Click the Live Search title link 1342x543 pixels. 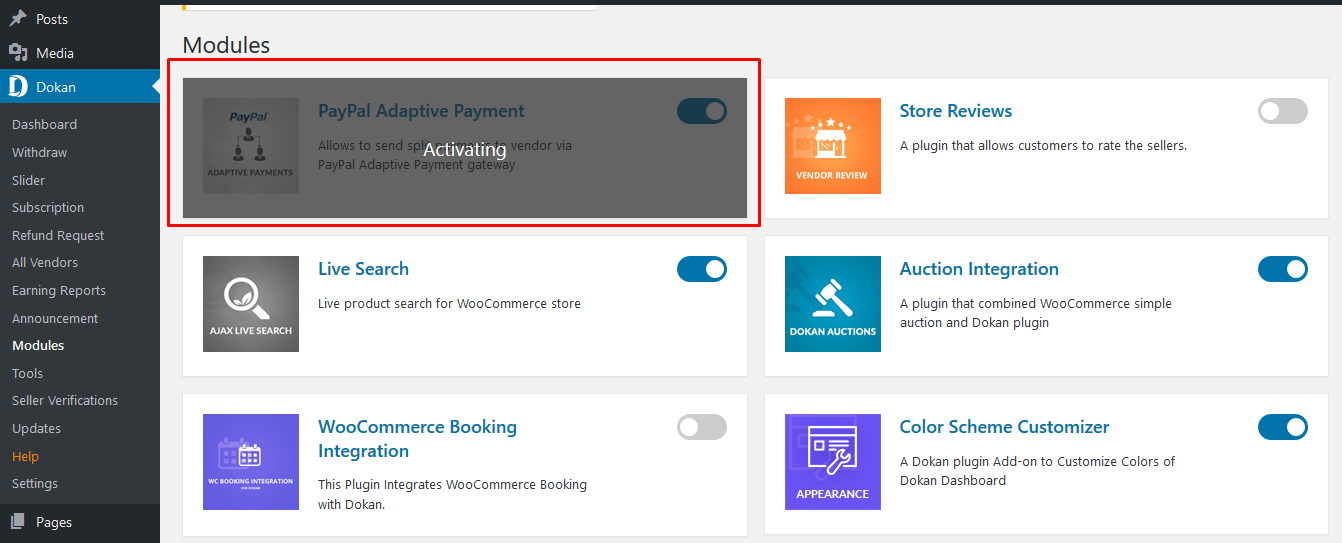click(363, 269)
